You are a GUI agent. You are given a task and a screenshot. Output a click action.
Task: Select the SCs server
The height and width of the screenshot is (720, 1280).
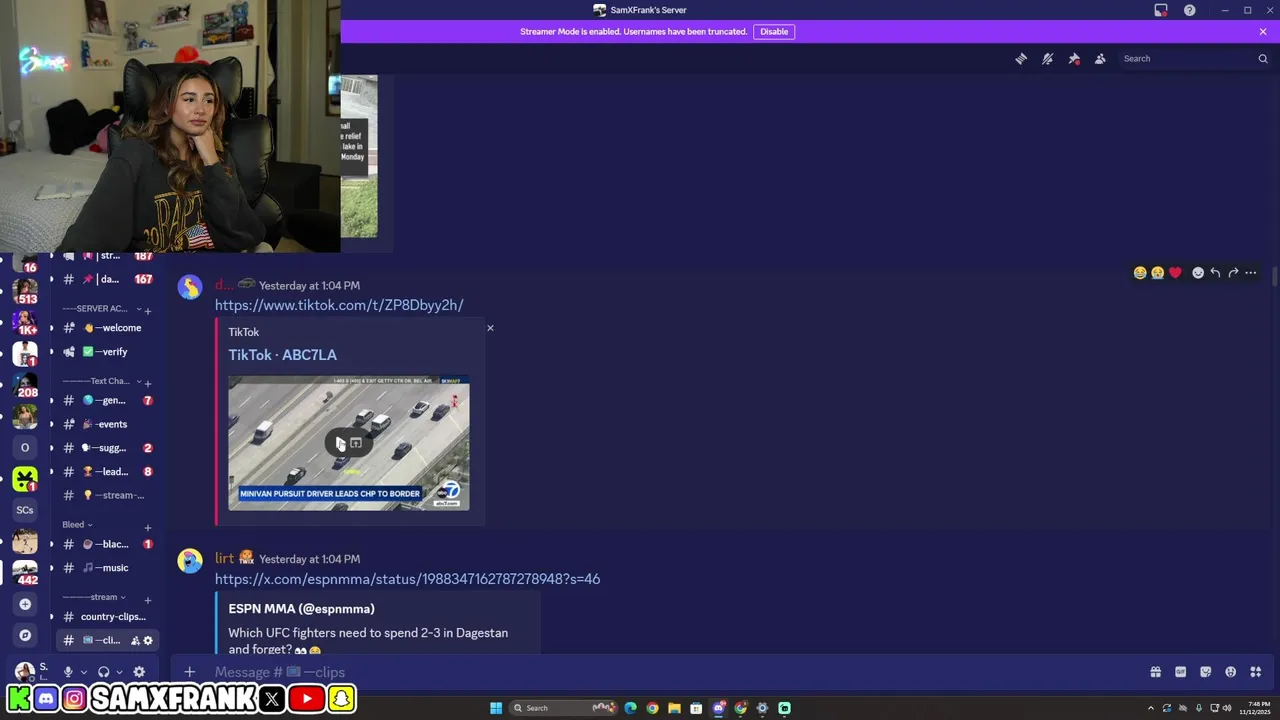pyautogui.click(x=25, y=510)
